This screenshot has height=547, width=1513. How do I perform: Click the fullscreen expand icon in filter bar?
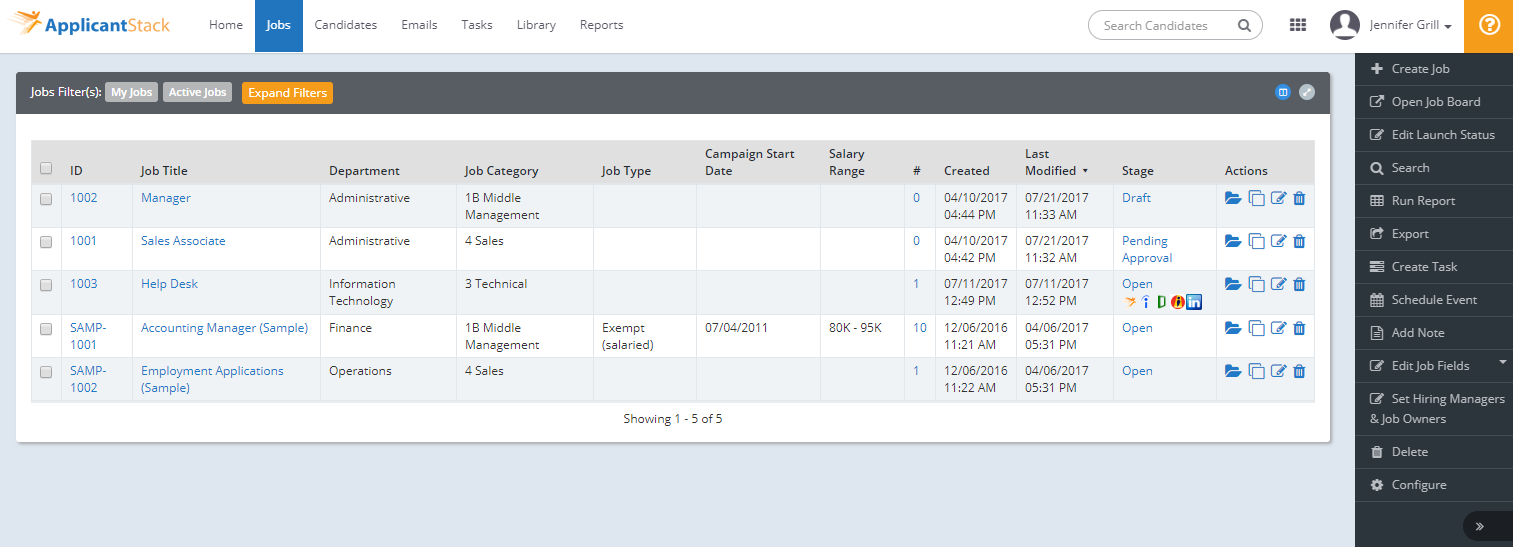click(x=1307, y=92)
